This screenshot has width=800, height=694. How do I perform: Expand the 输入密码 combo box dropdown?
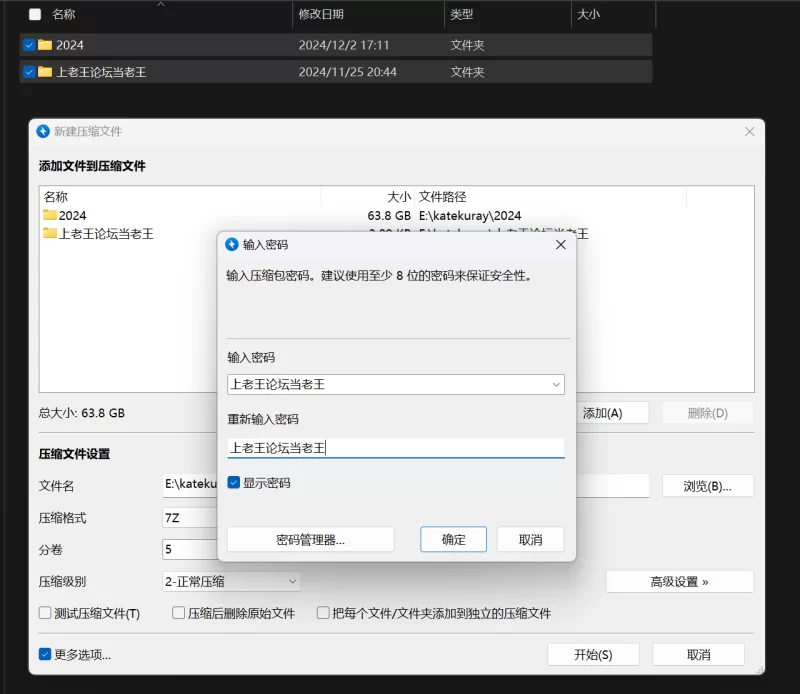coord(556,384)
